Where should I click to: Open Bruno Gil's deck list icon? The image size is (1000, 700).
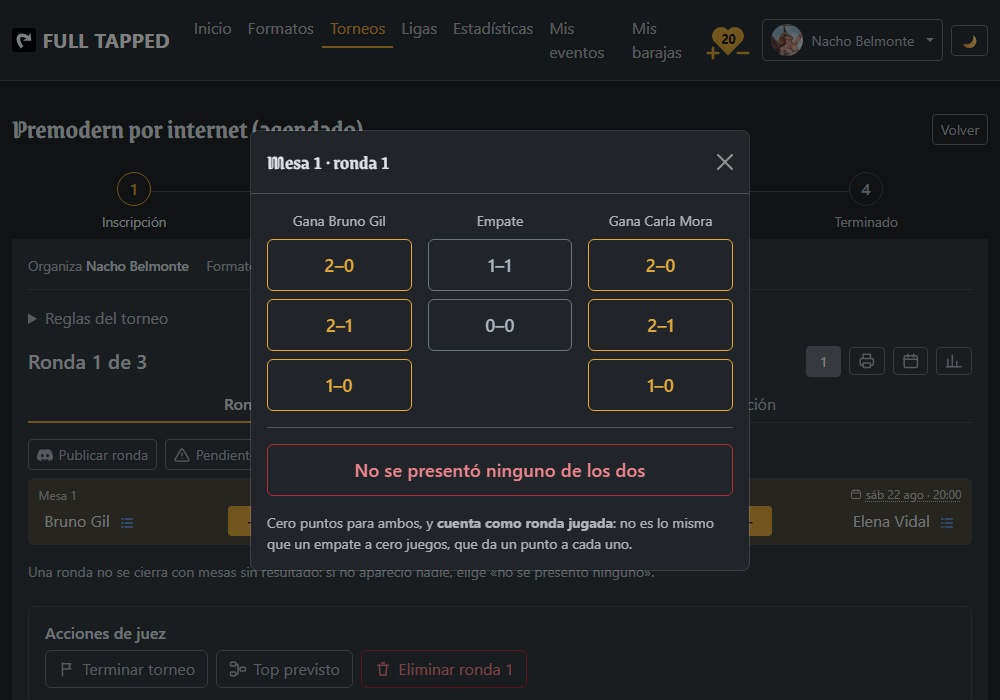pyautogui.click(x=127, y=523)
